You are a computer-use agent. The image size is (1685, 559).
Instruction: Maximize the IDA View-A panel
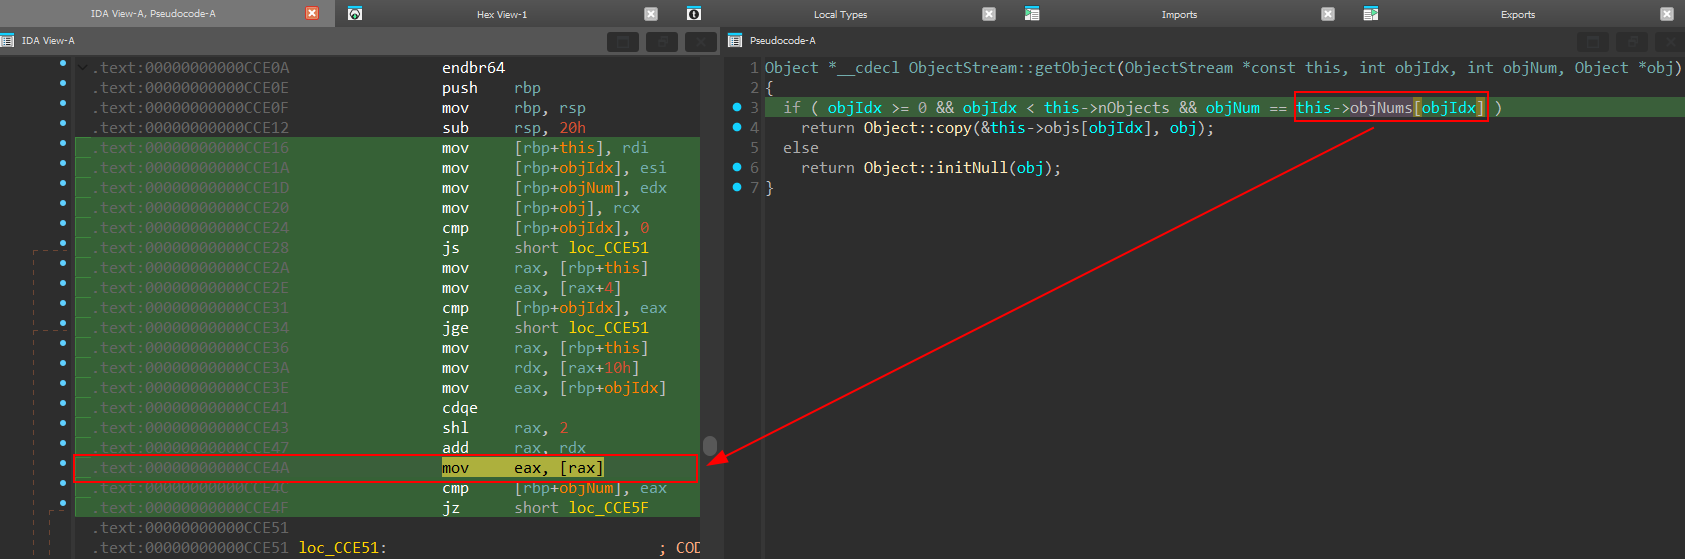pos(623,41)
